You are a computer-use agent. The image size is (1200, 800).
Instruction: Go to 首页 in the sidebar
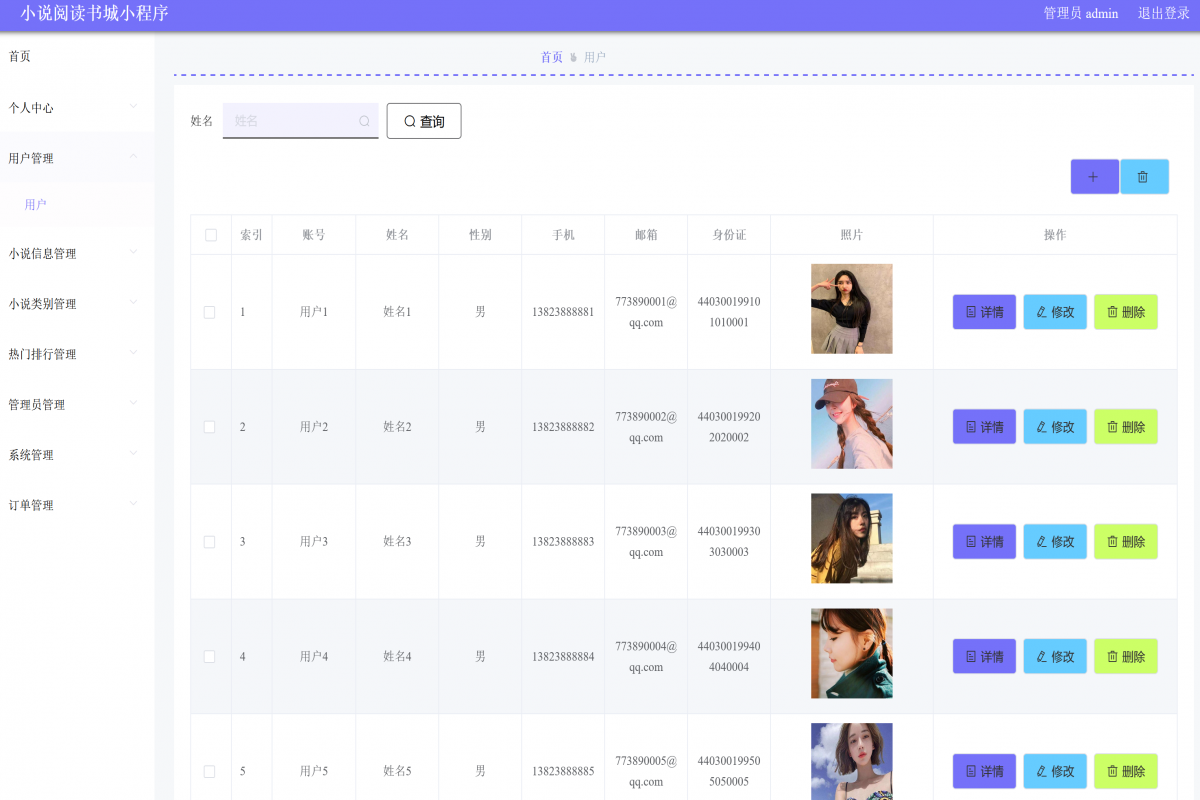tap(20, 57)
